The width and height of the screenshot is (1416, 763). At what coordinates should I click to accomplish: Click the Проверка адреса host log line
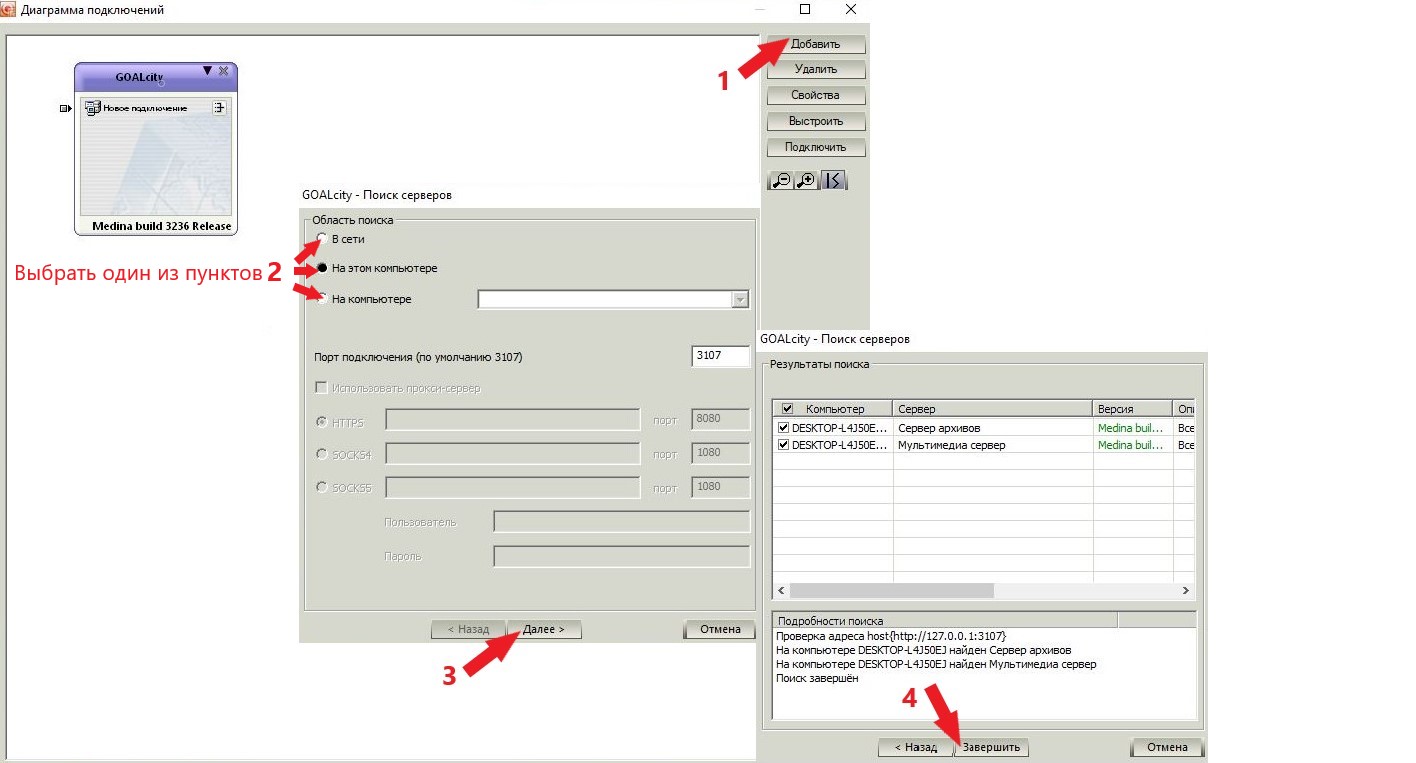[x=891, y=636]
